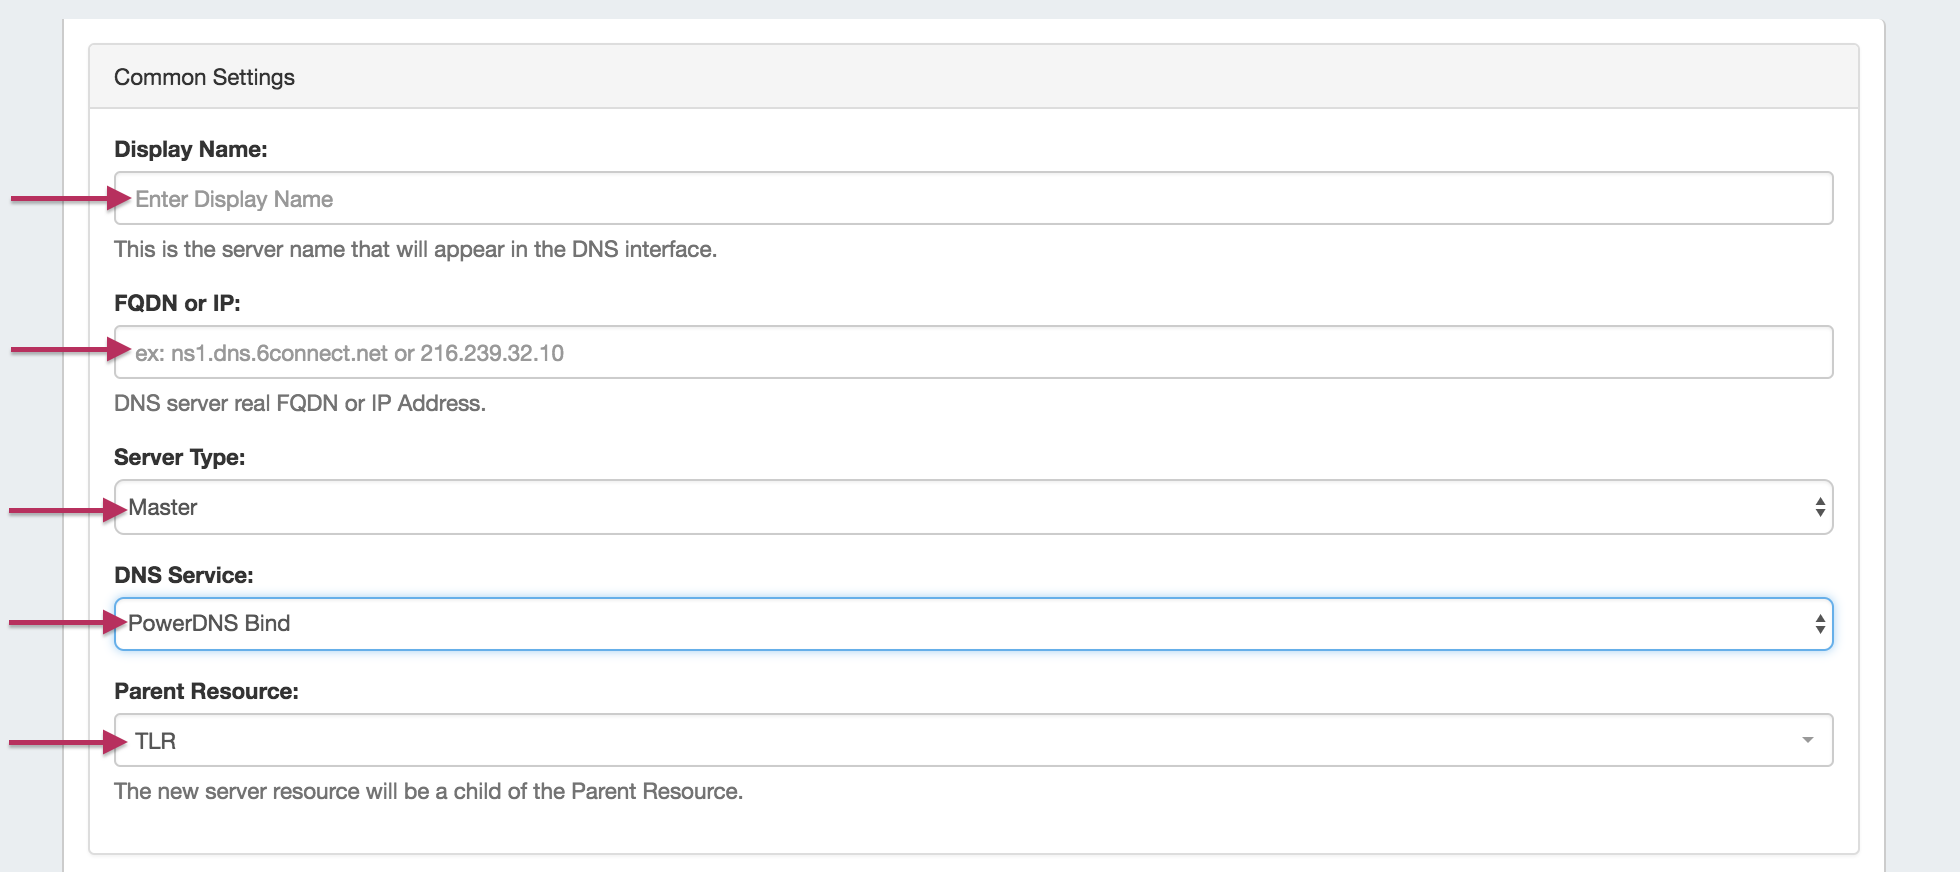Image resolution: width=1960 pixels, height=872 pixels.
Task: Click the Display Name input field
Action: (972, 199)
